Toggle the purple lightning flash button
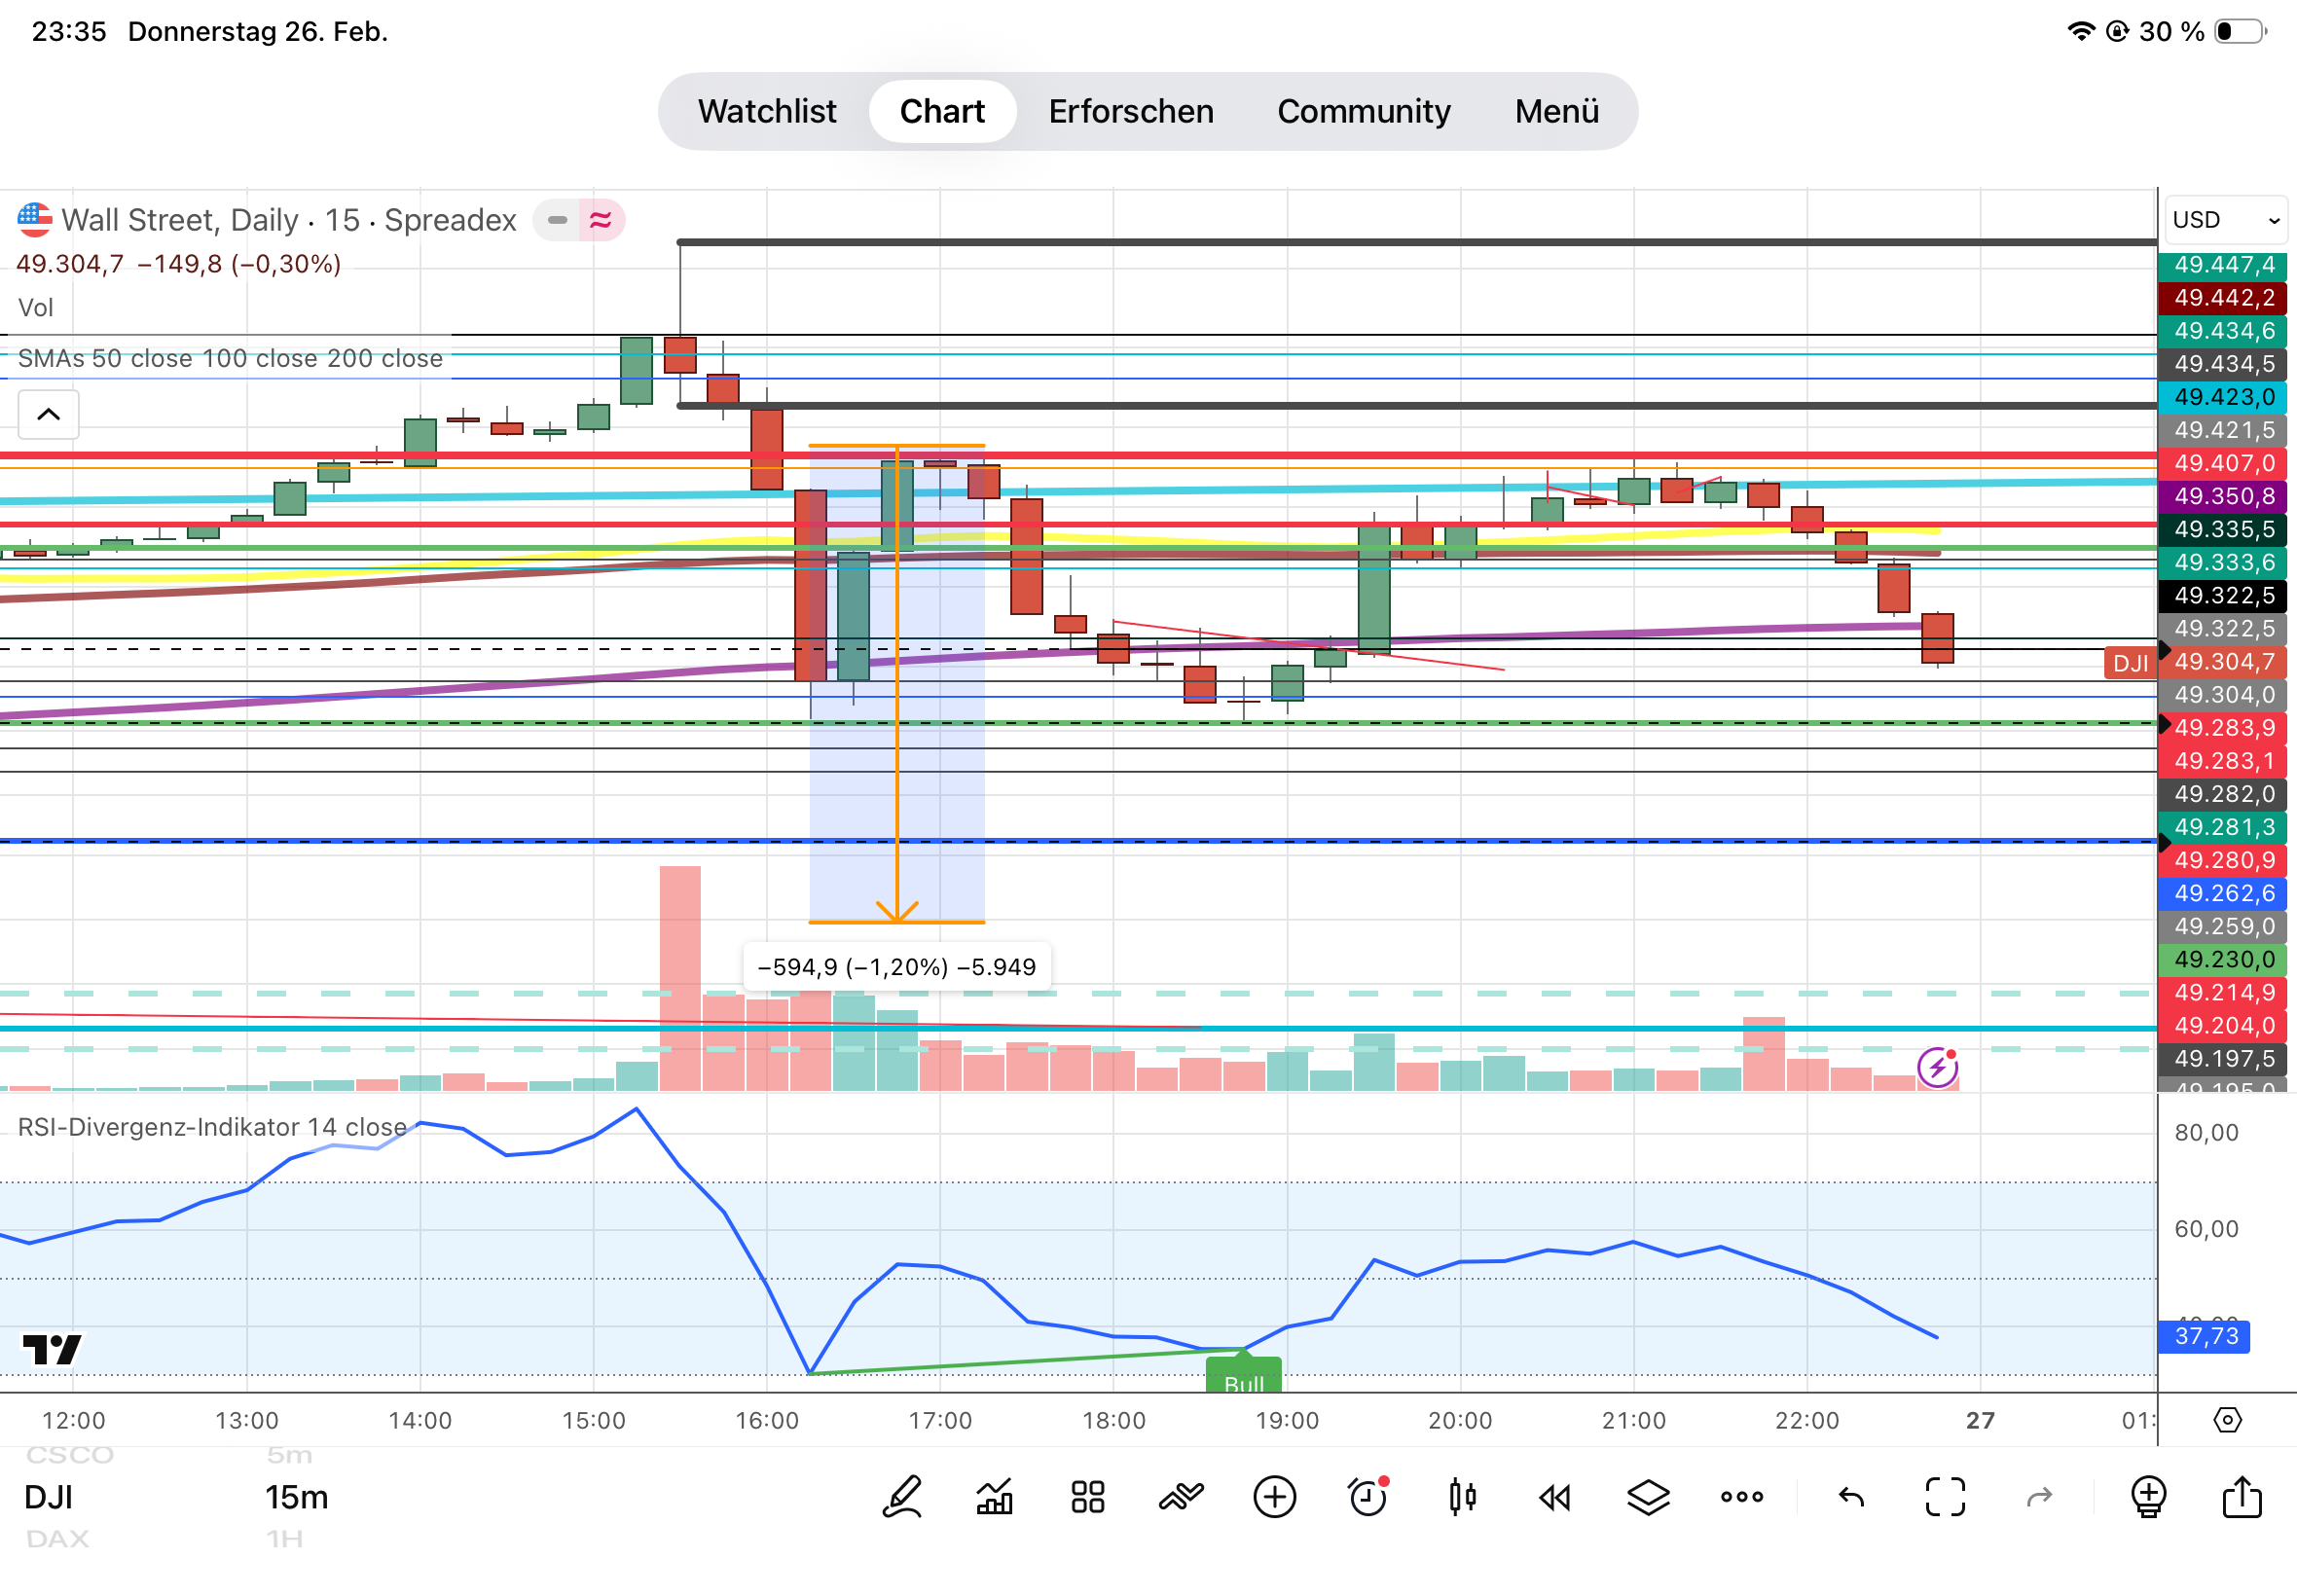2297x1596 pixels. pos(1937,1067)
